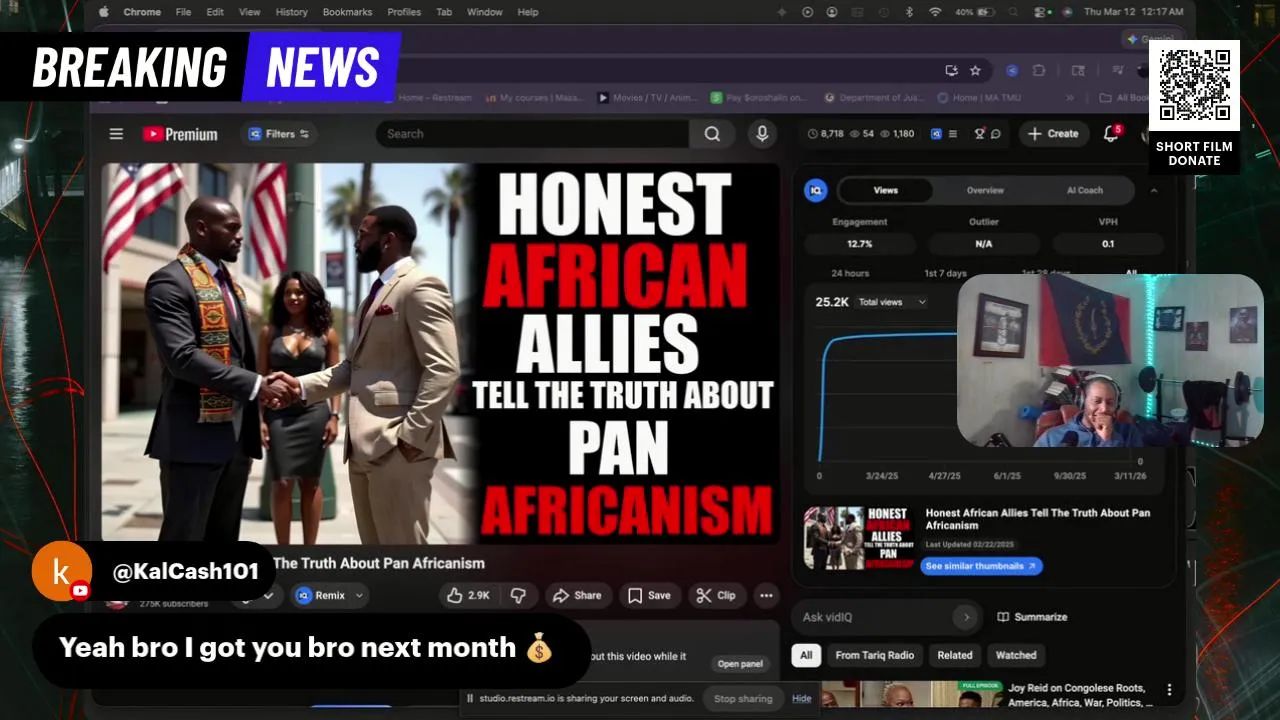
Task: Open the History menu
Action: point(291,12)
